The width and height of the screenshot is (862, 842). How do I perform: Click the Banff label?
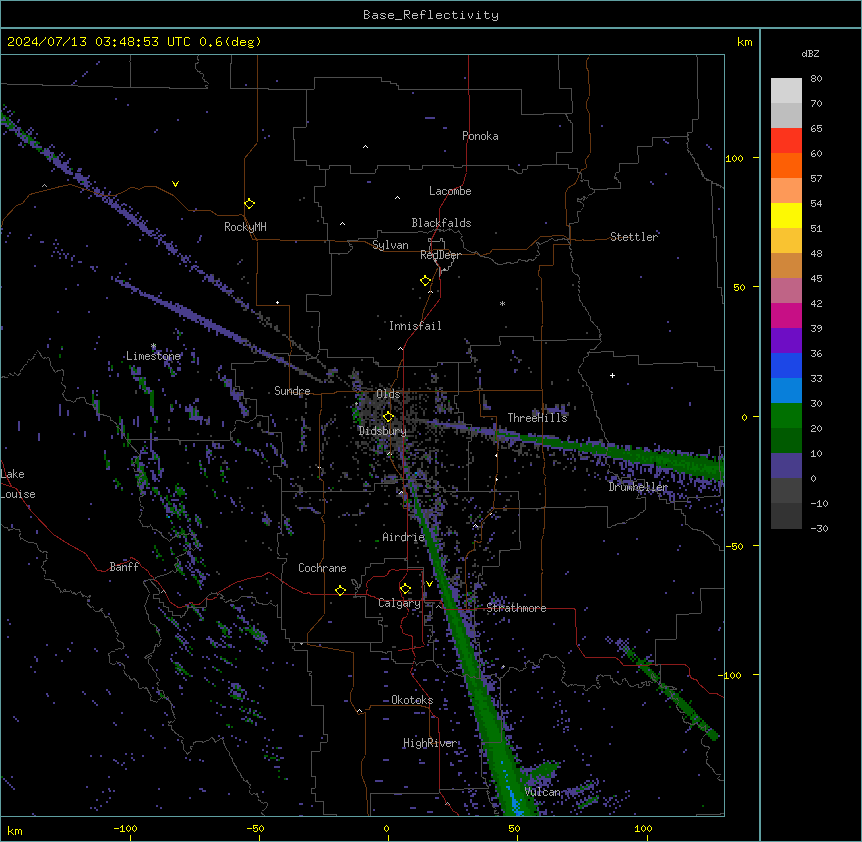(124, 567)
